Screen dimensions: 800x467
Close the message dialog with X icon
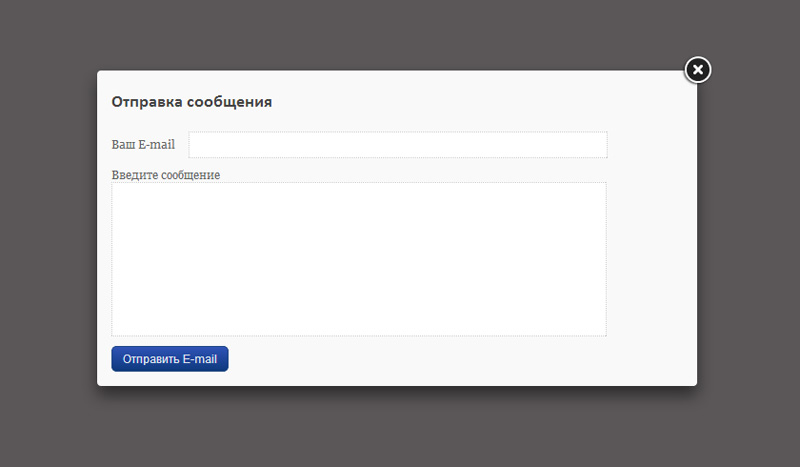pyautogui.click(x=697, y=69)
